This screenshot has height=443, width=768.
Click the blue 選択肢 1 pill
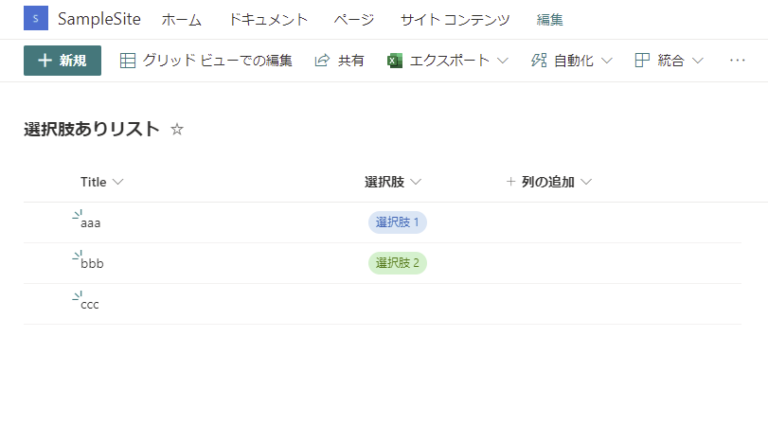click(397, 222)
